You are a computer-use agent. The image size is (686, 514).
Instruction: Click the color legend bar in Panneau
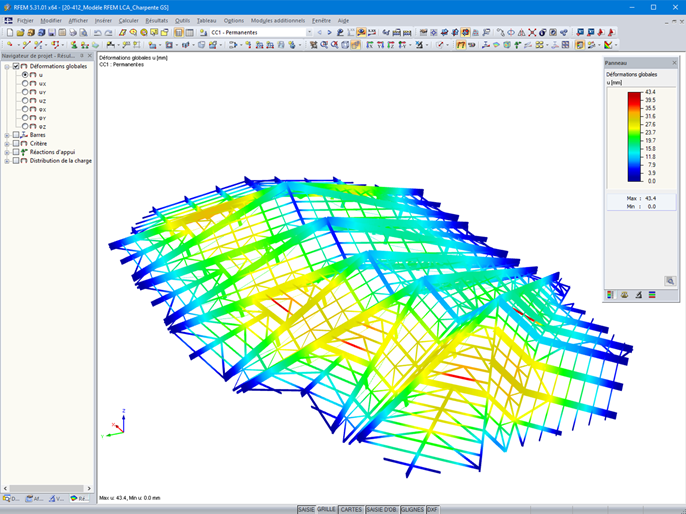[634, 136]
